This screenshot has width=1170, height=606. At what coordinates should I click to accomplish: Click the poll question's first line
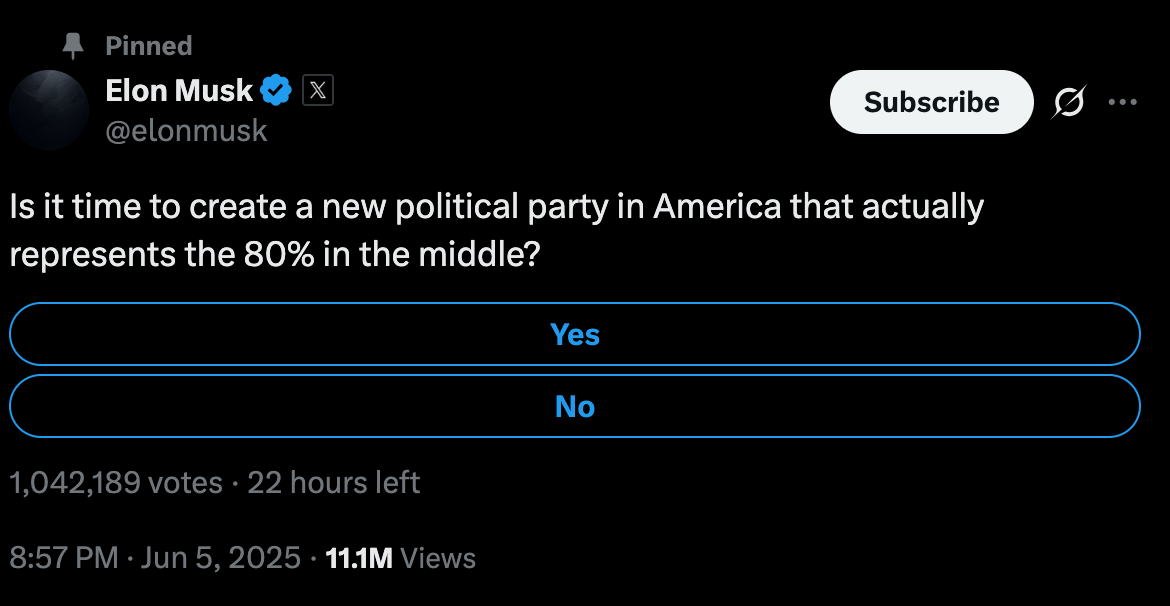click(x=497, y=207)
